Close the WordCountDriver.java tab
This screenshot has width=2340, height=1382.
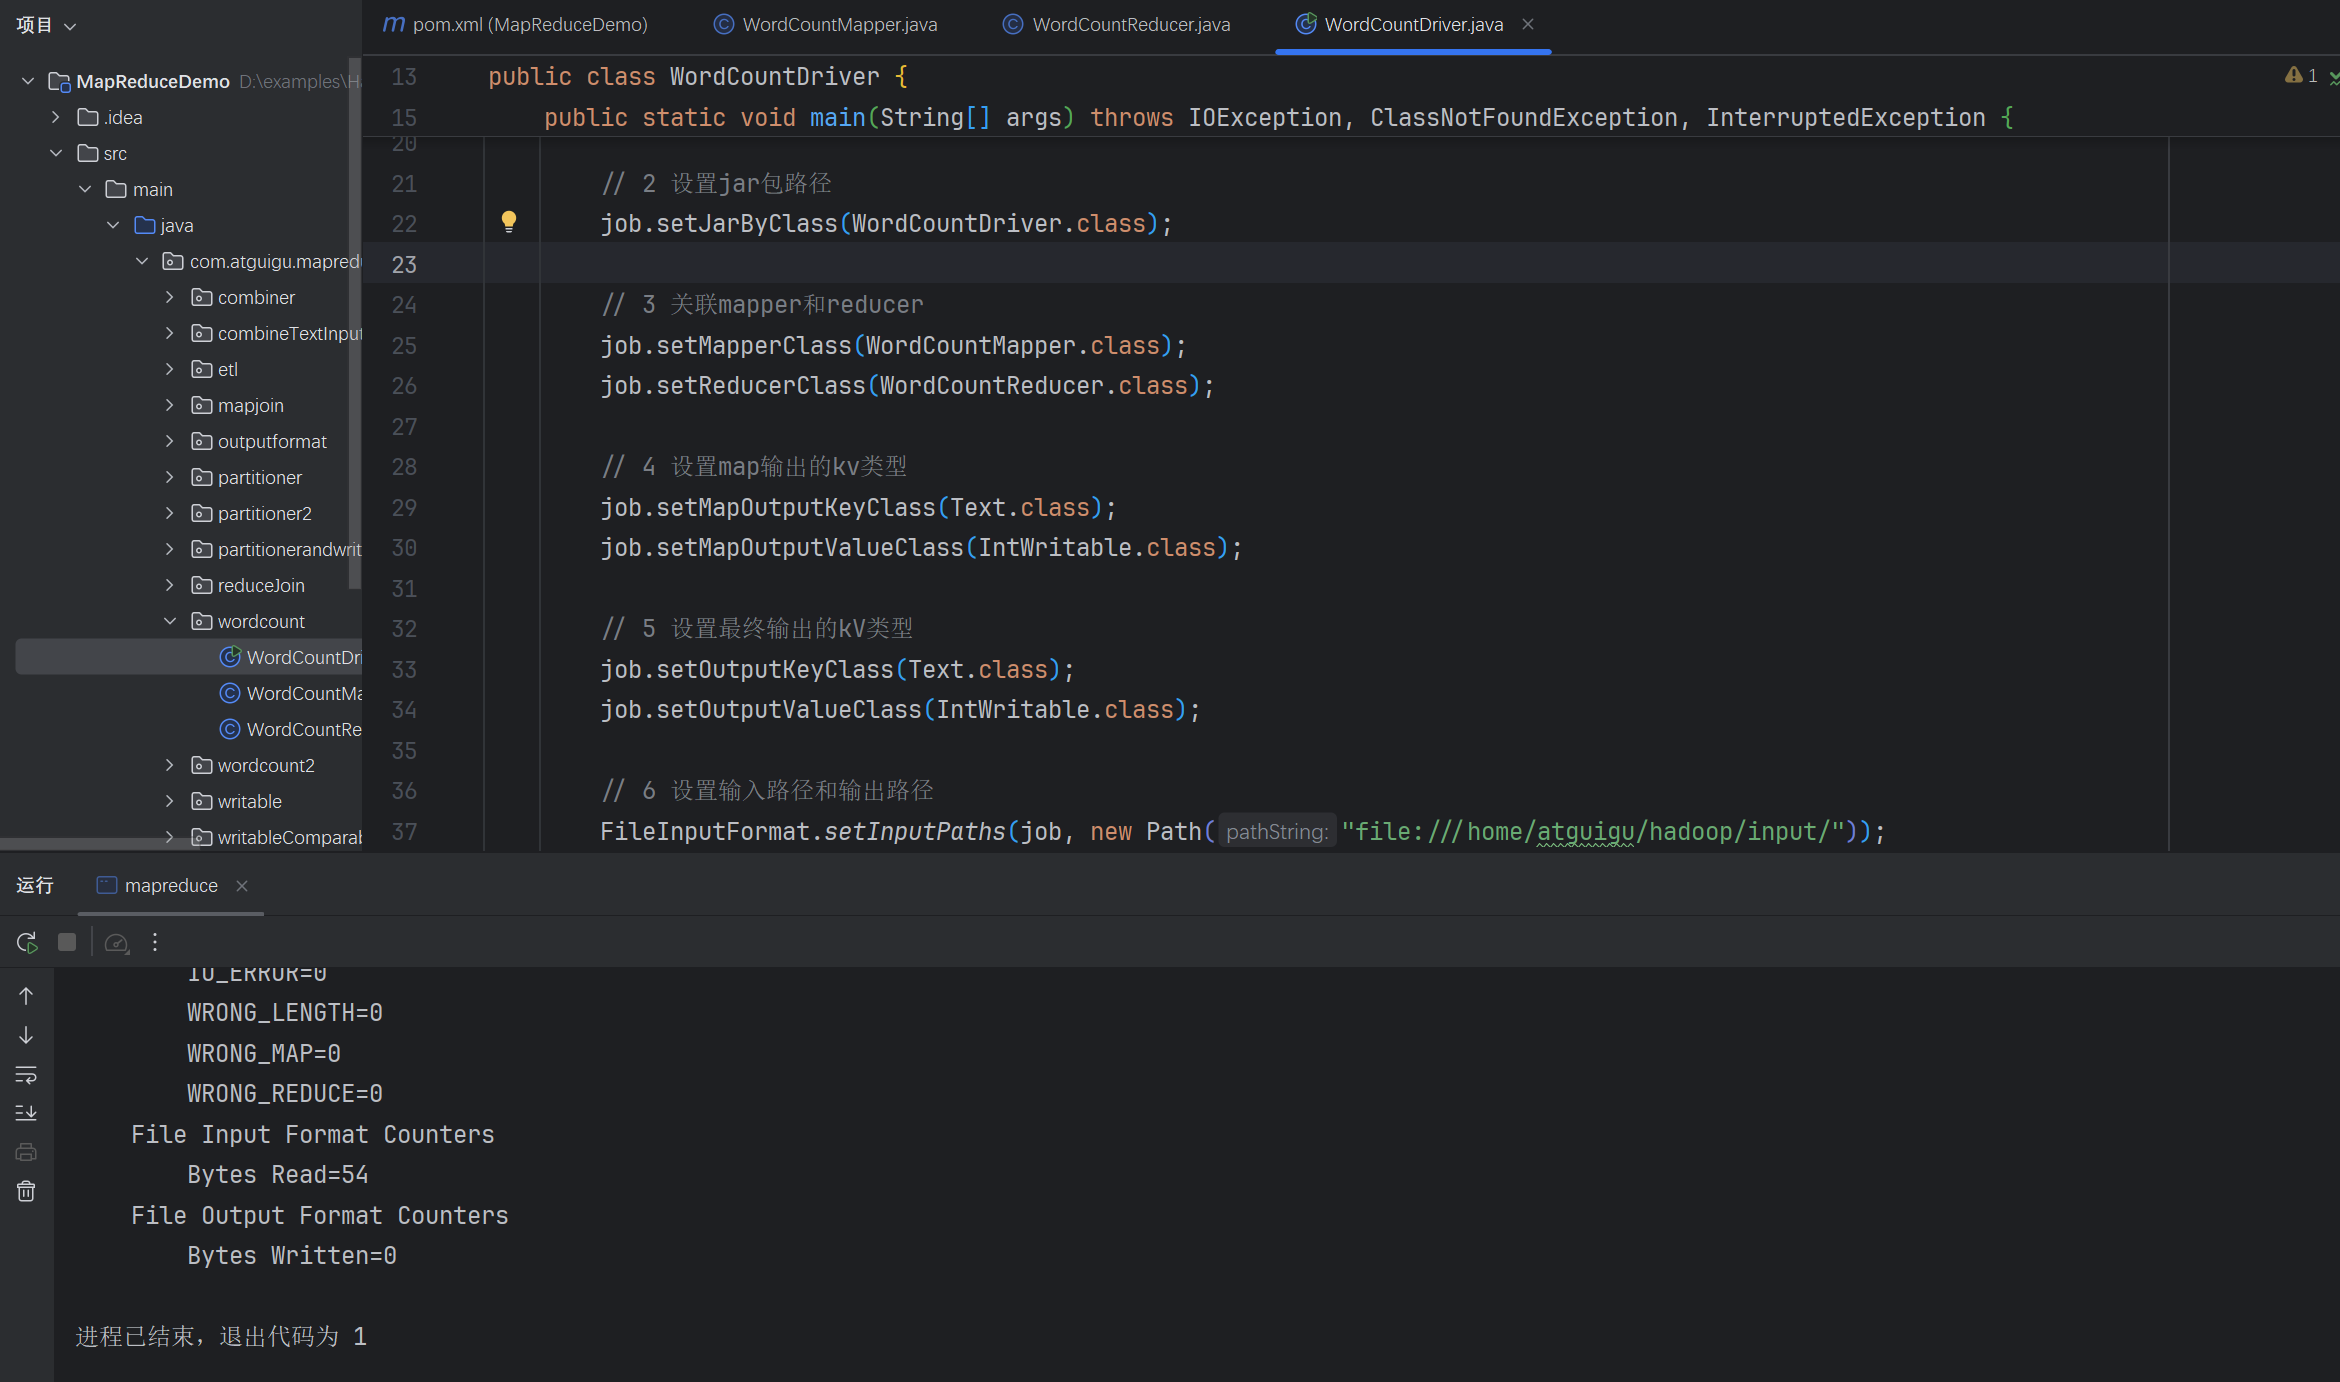[1528, 24]
